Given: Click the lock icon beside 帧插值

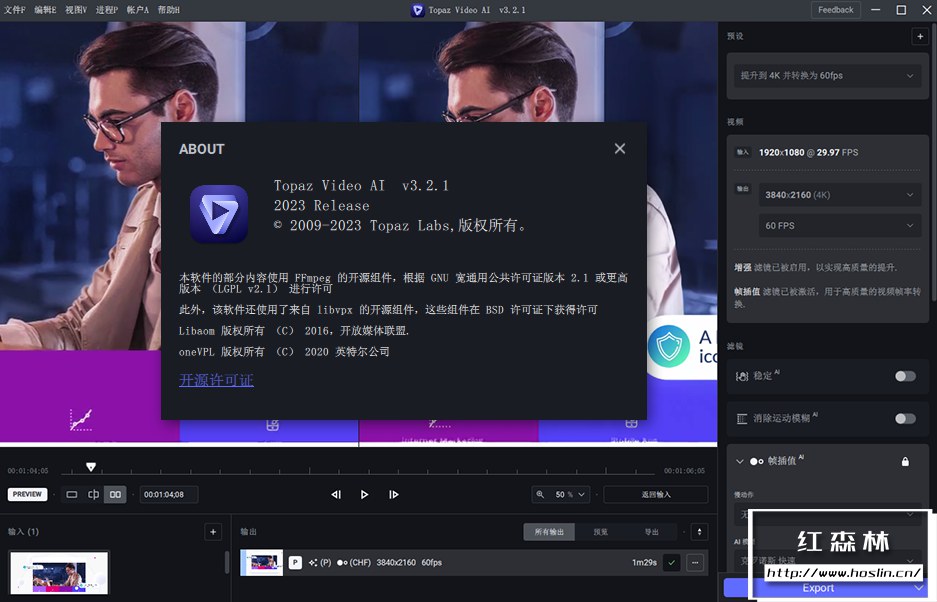Looking at the screenshot, I should pos(905,461).
